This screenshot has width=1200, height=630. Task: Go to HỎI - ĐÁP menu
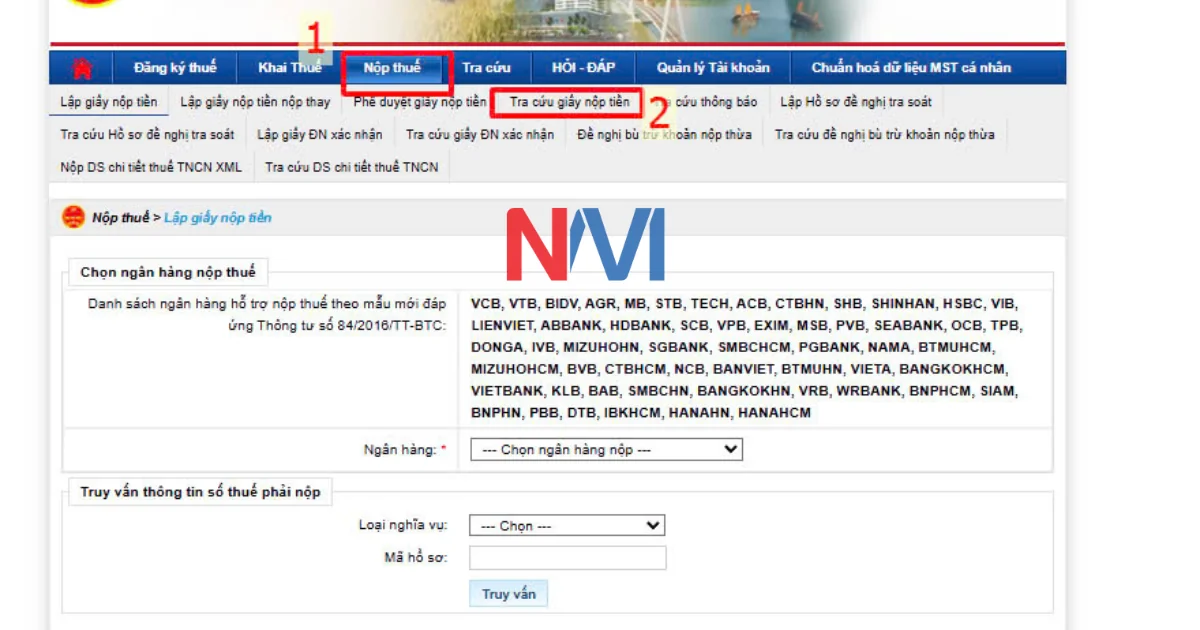point(583,68)
